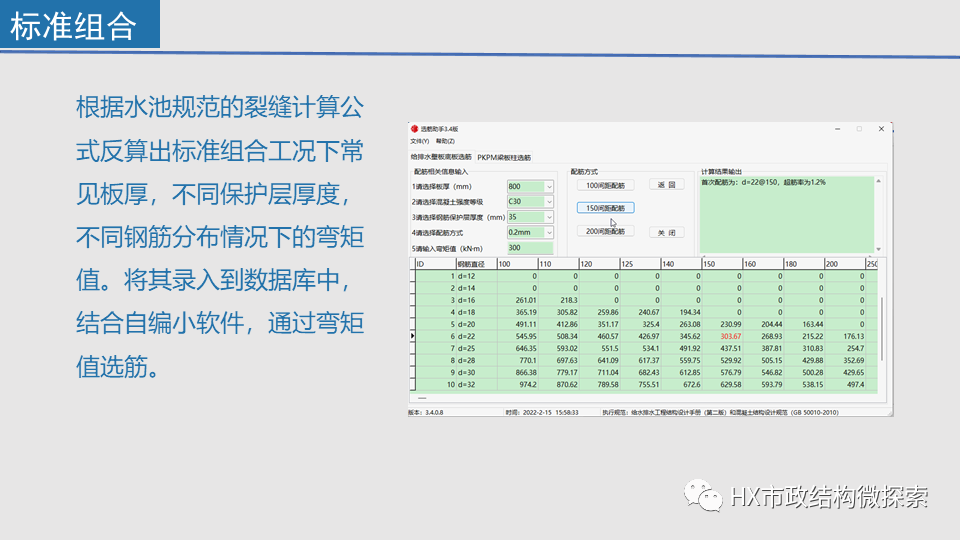Viewport: 960px width, 540px height.
Task: Click the version 3.4.0.8 status text
Action: (426, 413)
